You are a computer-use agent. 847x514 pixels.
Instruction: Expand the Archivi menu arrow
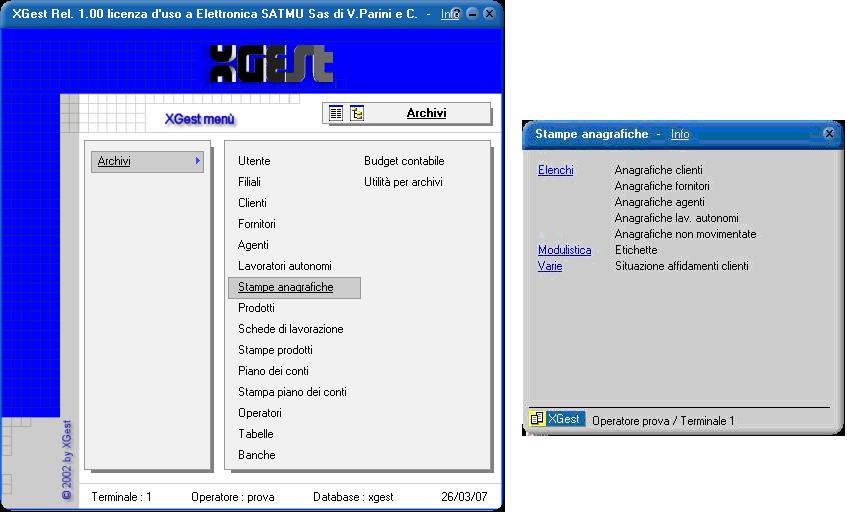click(x=198, y=161)
